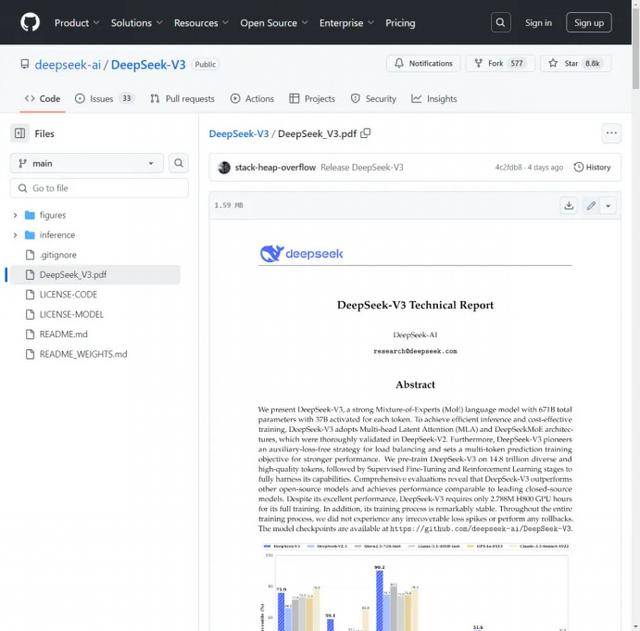Image resolution: width=640 pixels, height=631 pixels.
Task: Open the DeepSeek-V3 repository title link
Action: click(x=148, y=64)
